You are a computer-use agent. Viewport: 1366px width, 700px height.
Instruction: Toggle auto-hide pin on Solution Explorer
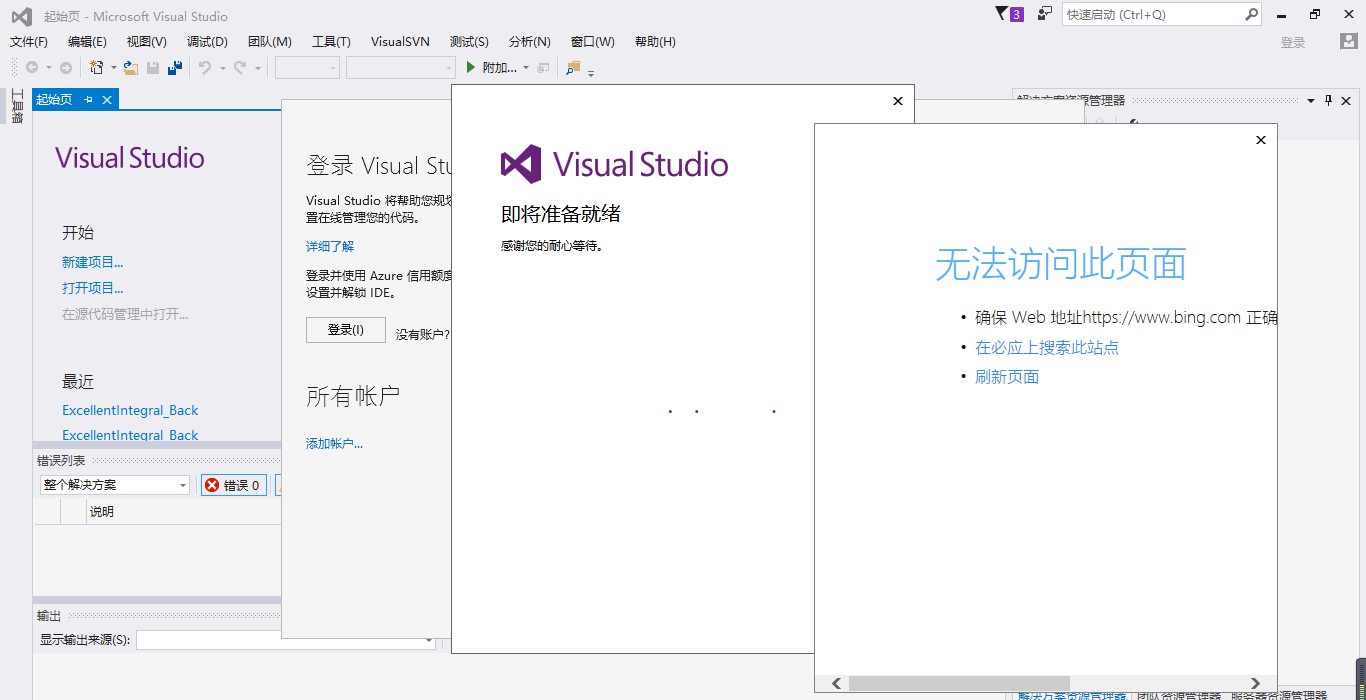[x=1329, y=100]
